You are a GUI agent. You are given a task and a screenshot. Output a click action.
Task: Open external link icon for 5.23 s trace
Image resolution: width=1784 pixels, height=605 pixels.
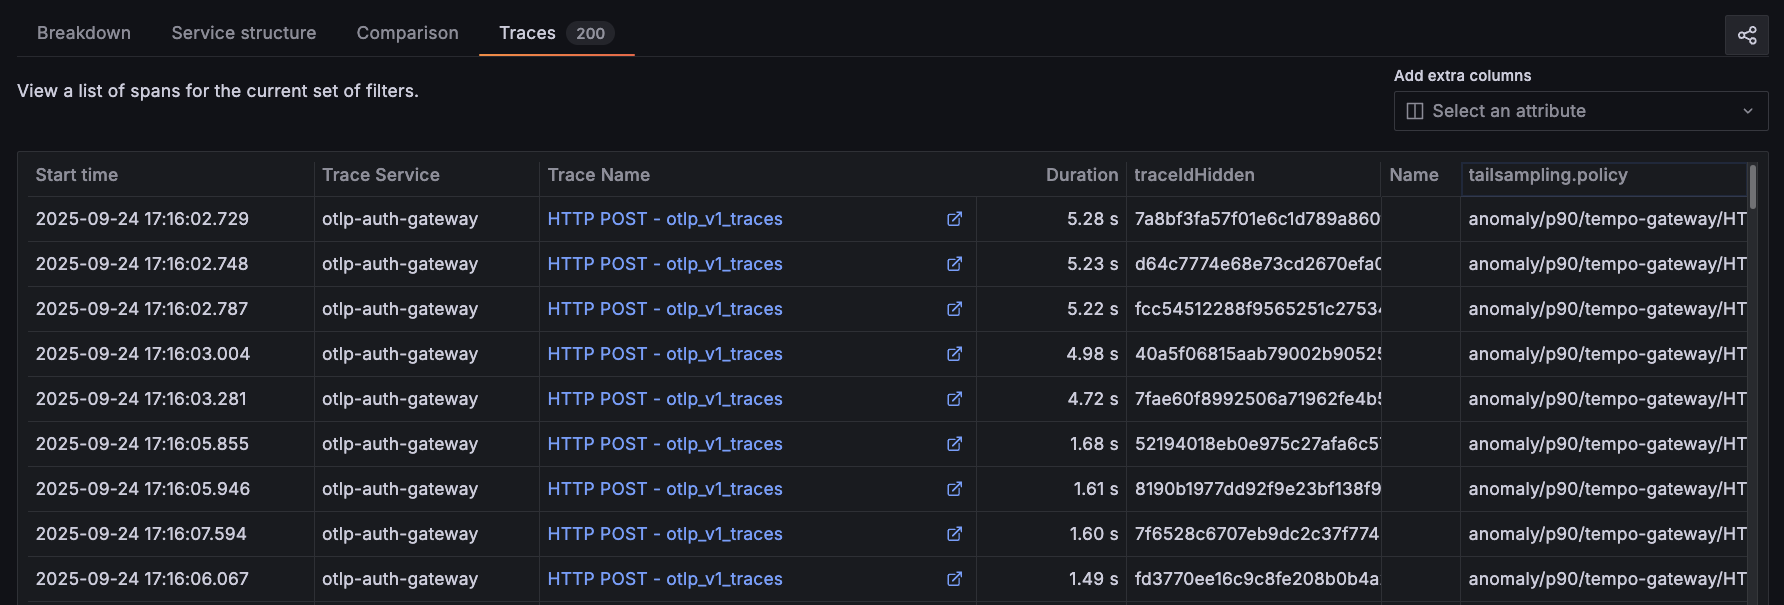tap(954, 264)
